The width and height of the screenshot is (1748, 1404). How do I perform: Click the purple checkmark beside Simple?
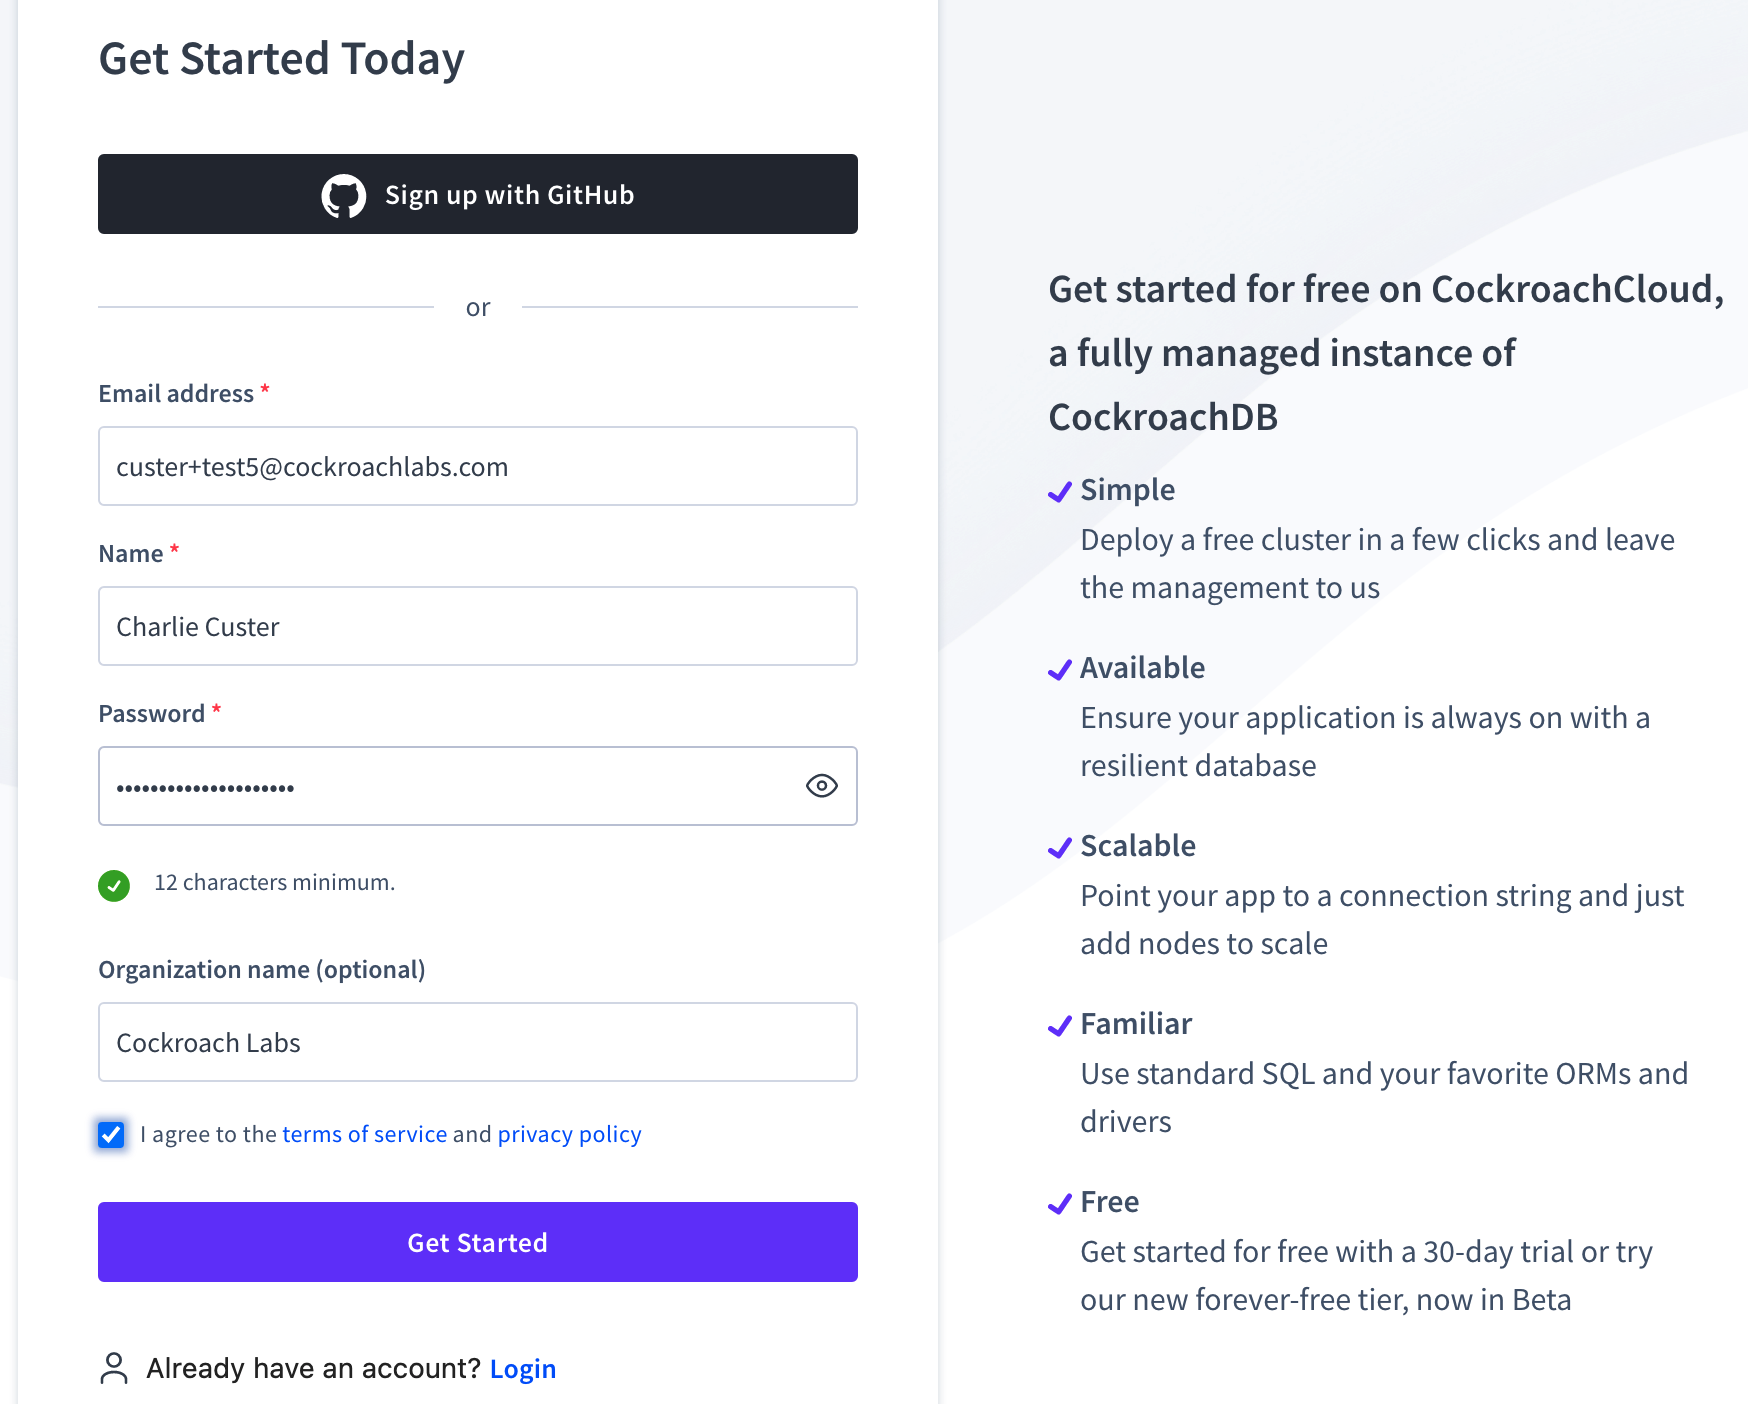1059,493
